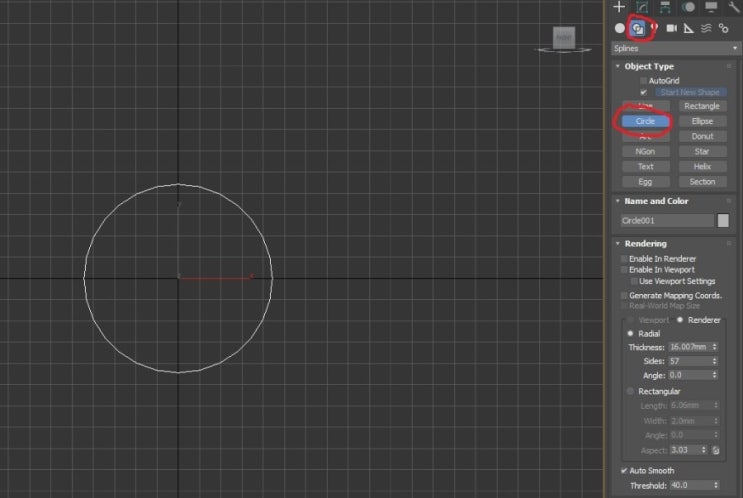This screenshot has width=743, height=498.
Task: Collapse the Object Type rollout
Action: point(649,66)
